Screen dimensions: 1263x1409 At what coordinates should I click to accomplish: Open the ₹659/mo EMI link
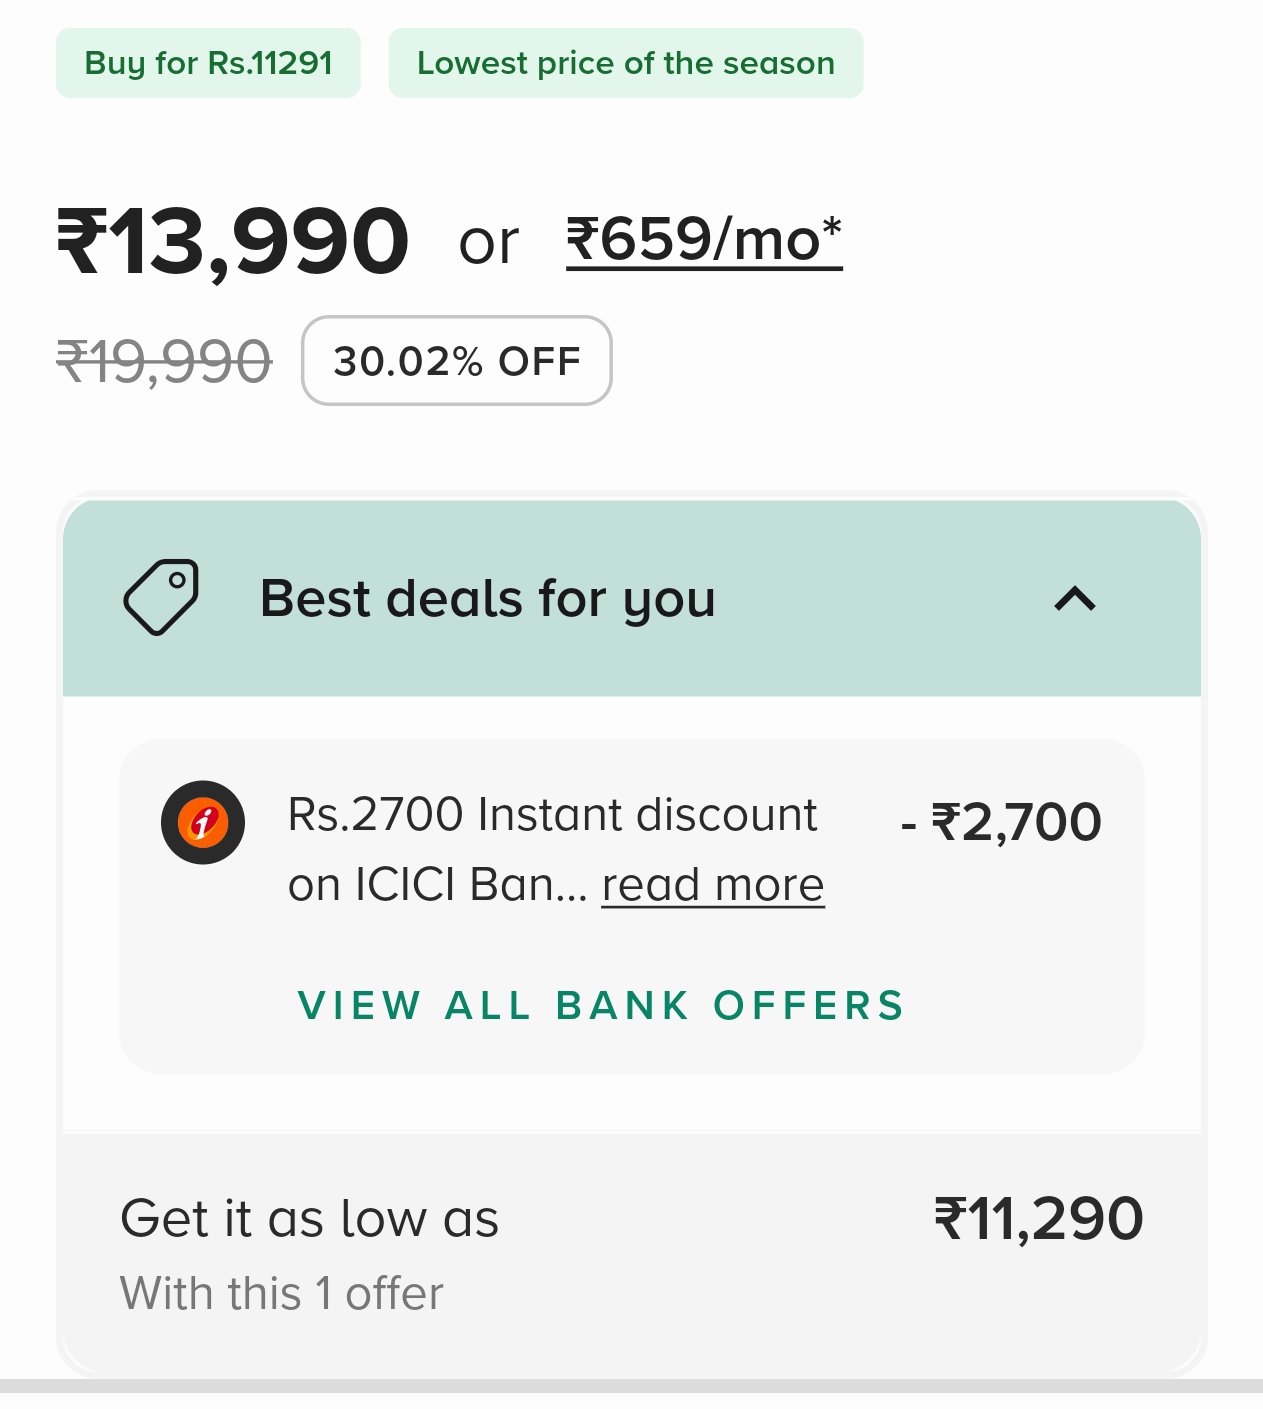[703, 241]
